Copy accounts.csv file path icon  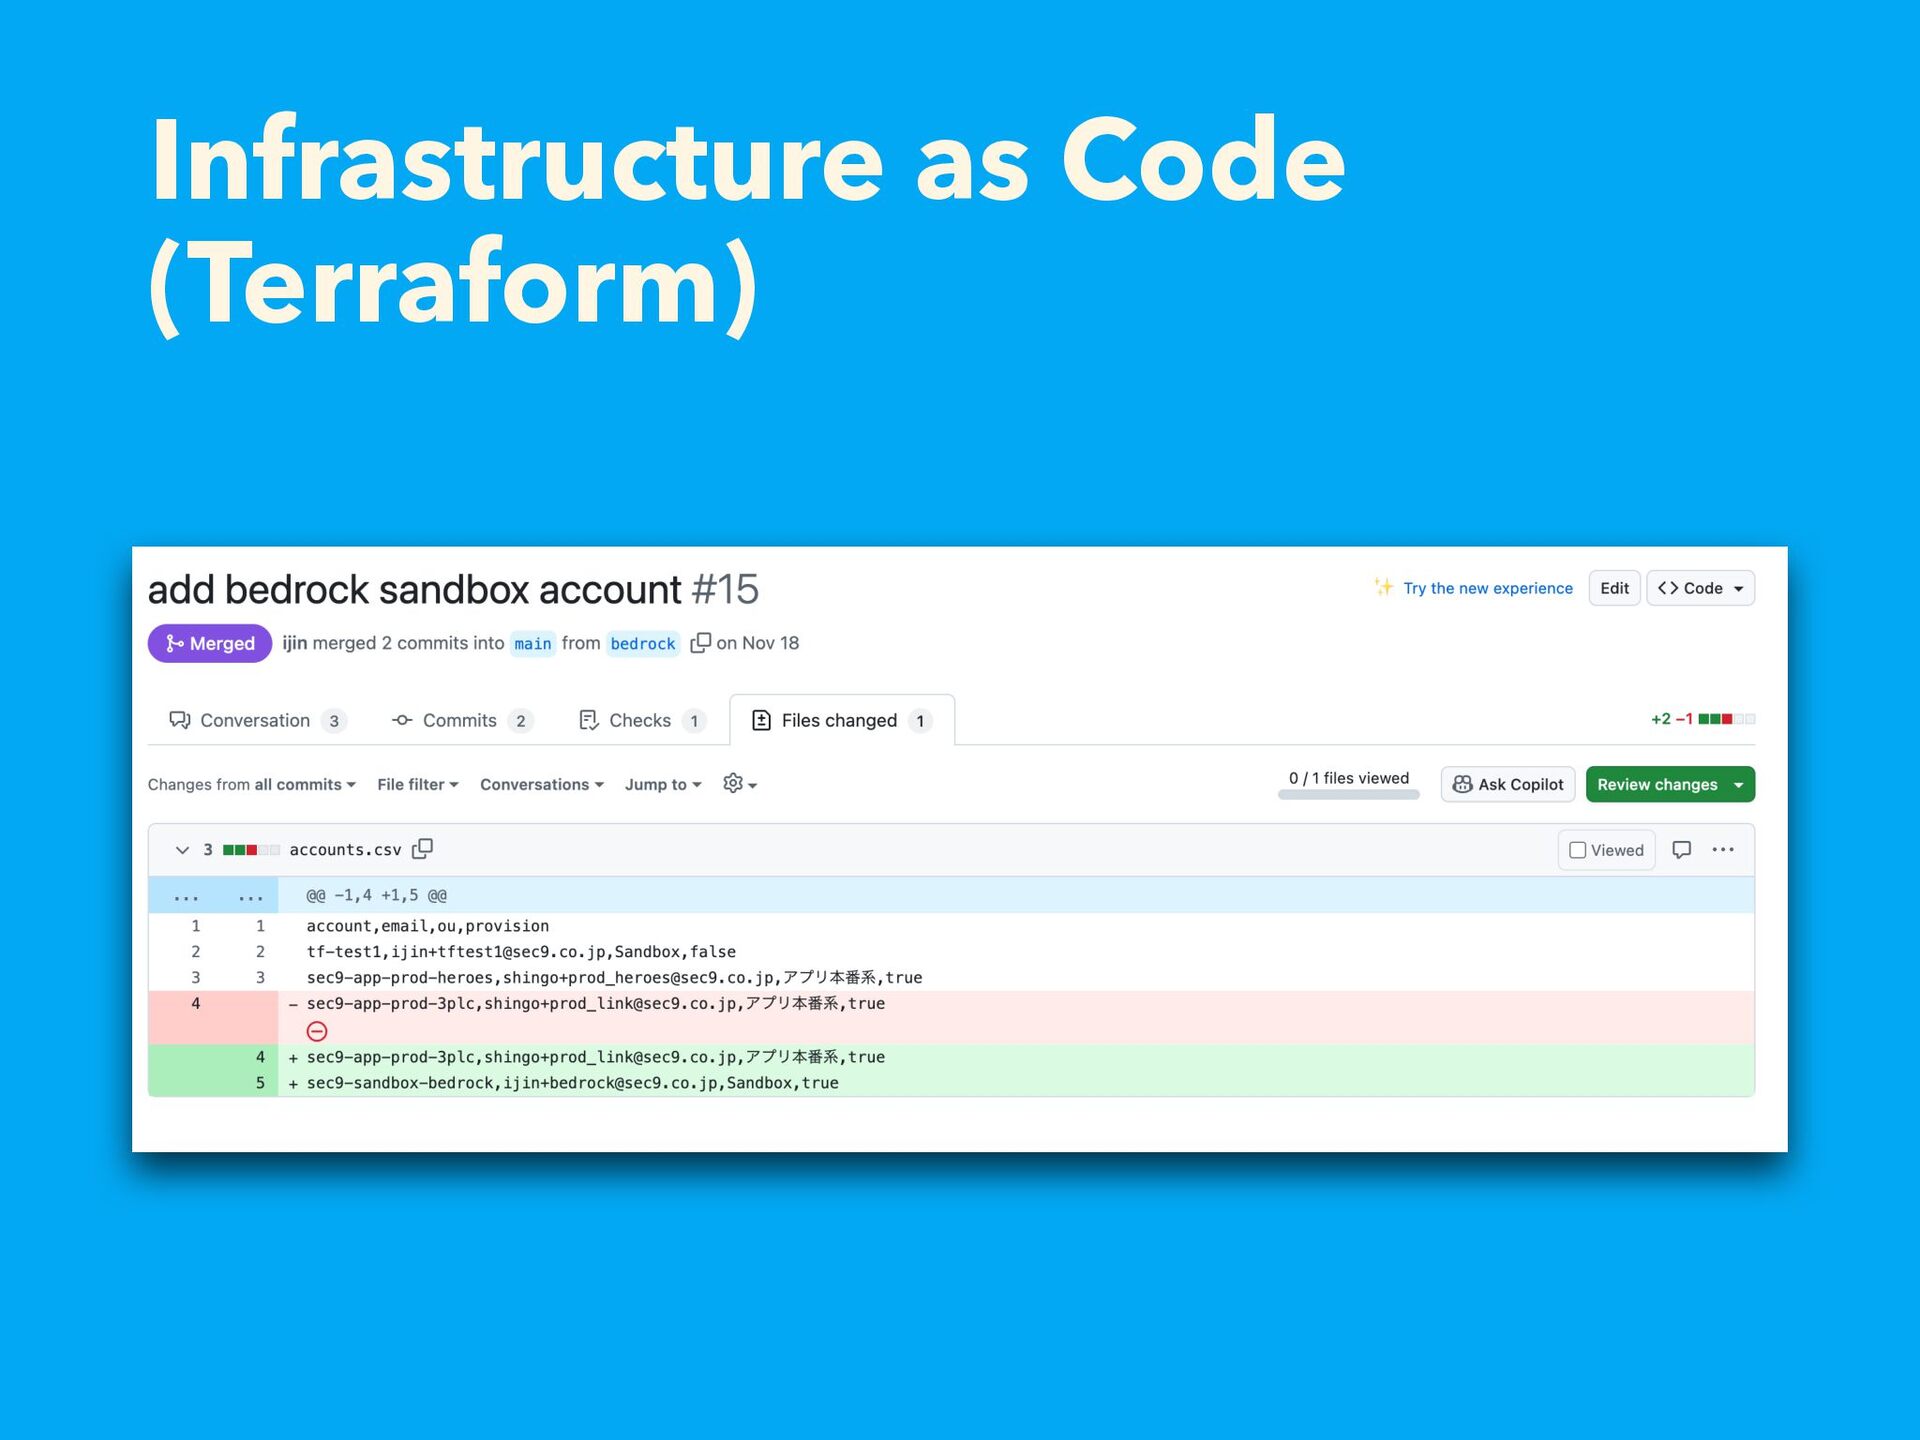[x=423, y=849]
